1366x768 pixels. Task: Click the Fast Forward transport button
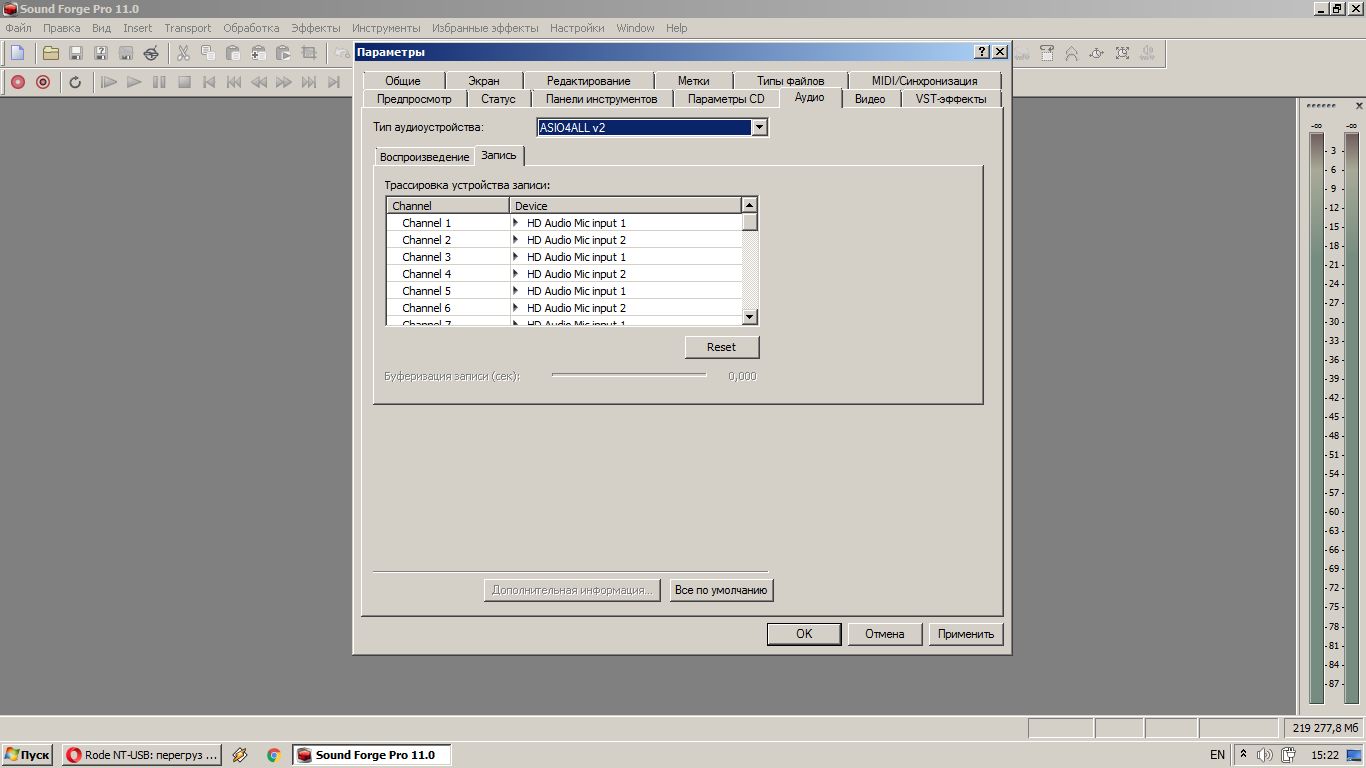(284, 82)
